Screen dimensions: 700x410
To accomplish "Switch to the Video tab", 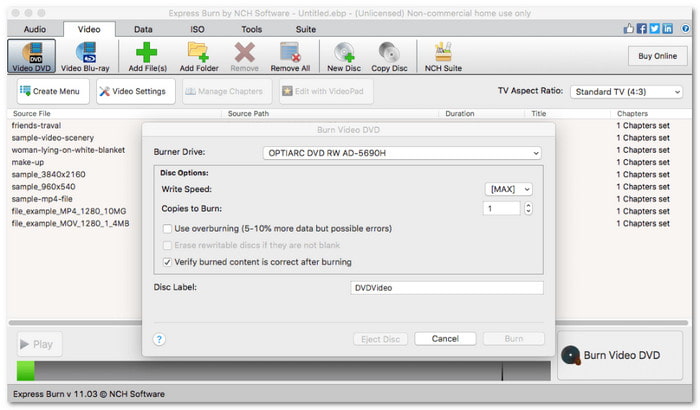I will [x=89, y=29].
